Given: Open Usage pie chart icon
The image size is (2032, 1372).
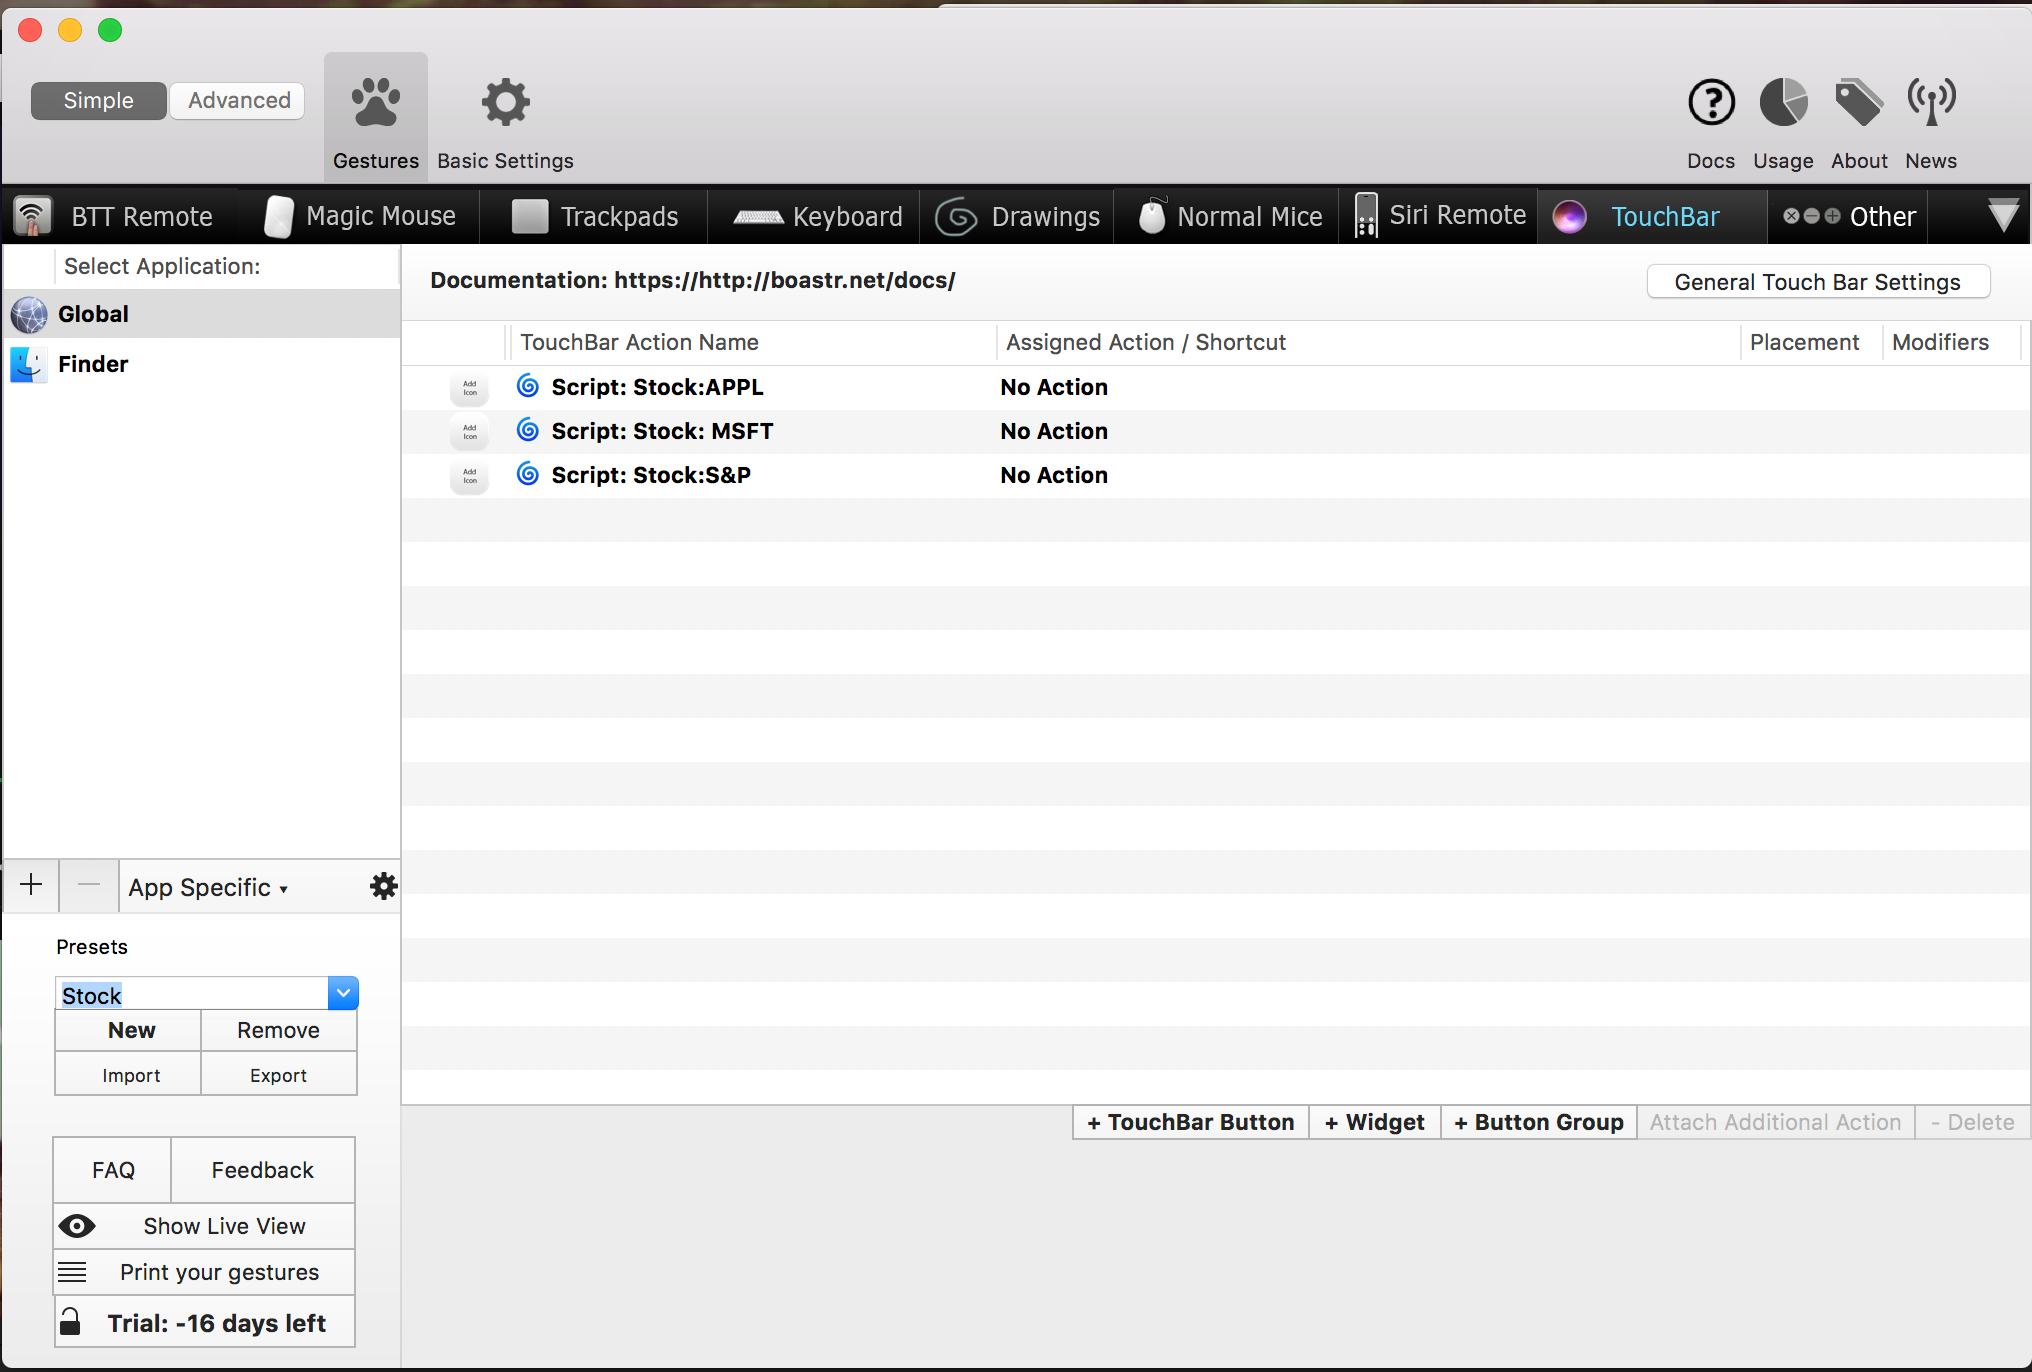Looking at the screenshot, I should point(1783,102).
